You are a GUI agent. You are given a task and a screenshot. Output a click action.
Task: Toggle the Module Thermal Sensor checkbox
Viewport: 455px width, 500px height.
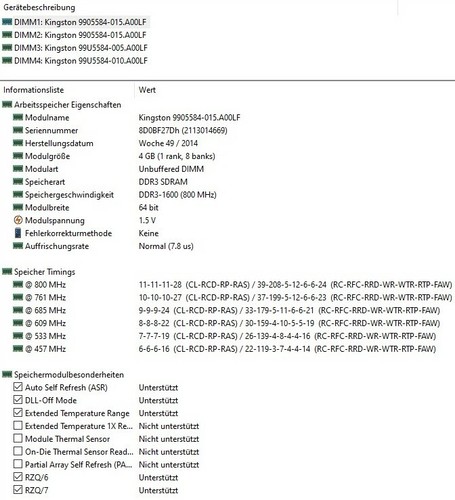pyautogui.click(x=18, y=438)
